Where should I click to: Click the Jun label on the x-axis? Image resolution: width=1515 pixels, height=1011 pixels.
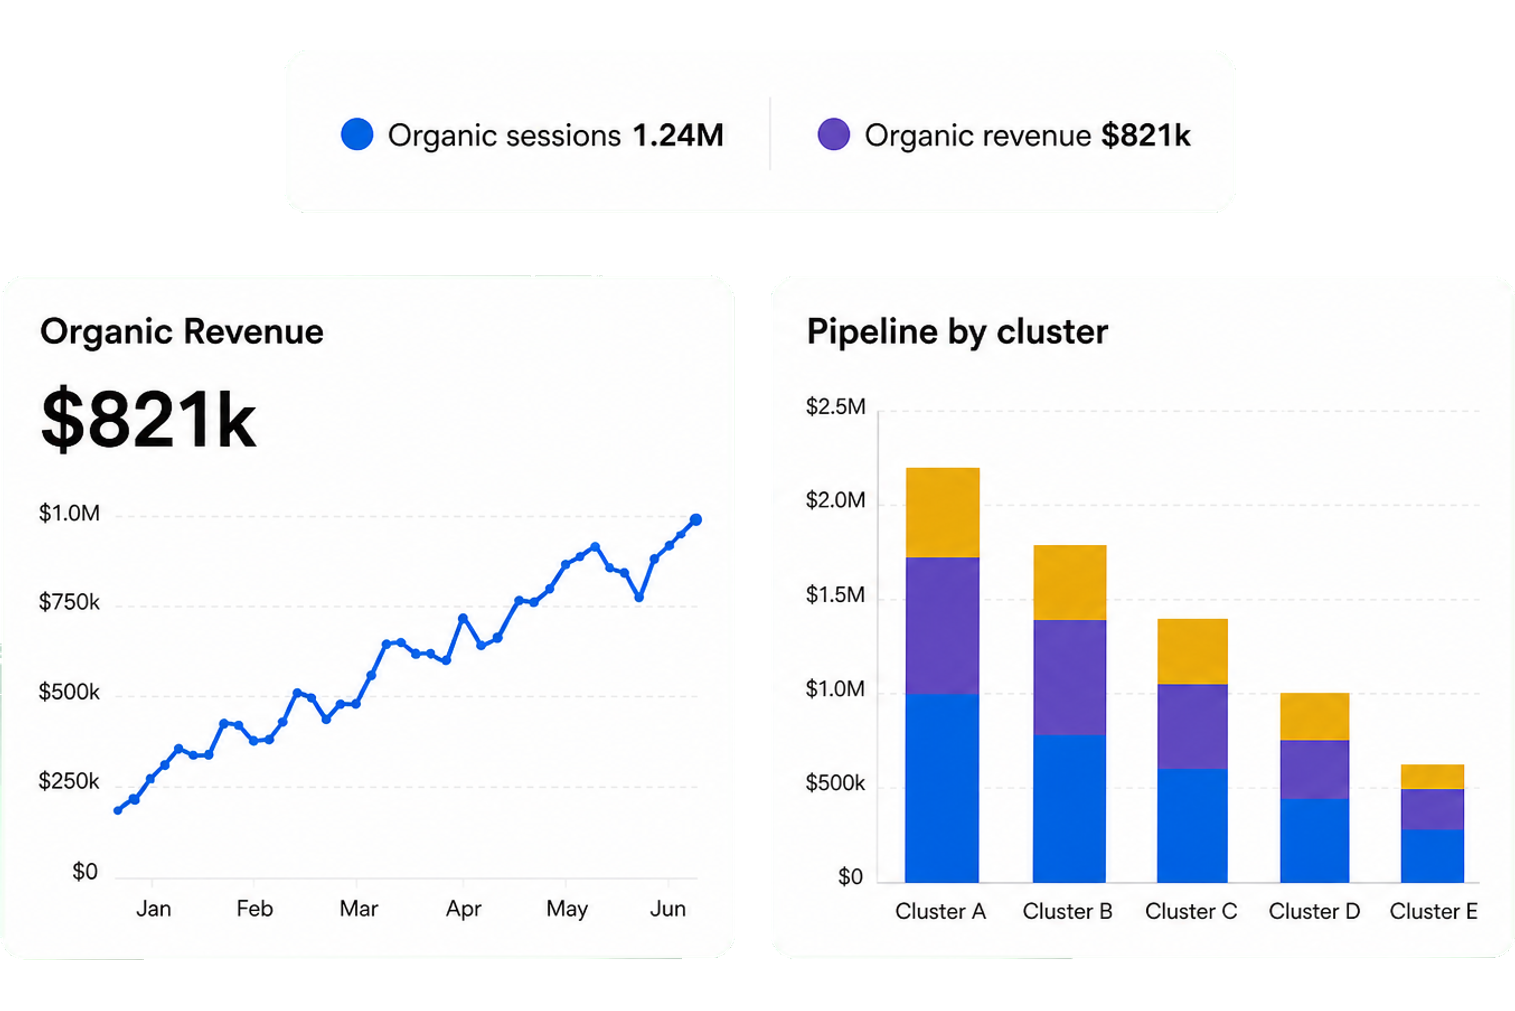click(668, 908)
